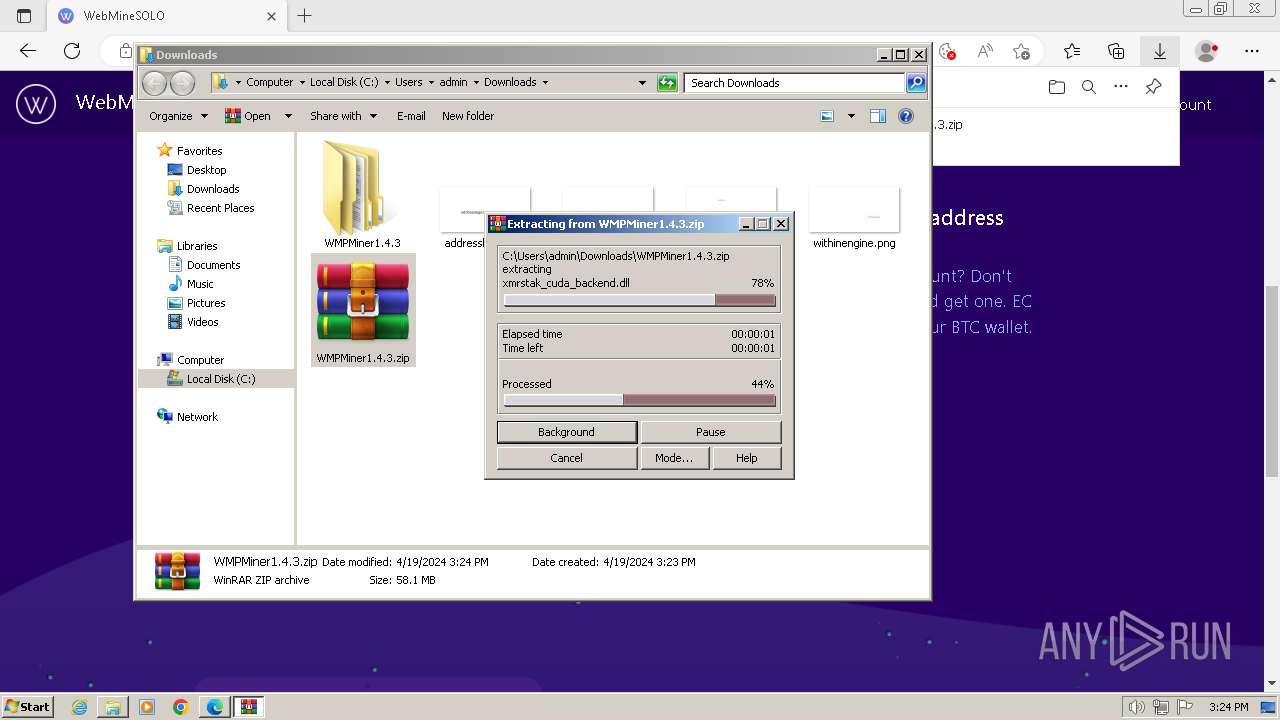Expand the view options dropdown arrow
1280x720 pixels.
tap(851, 116)
